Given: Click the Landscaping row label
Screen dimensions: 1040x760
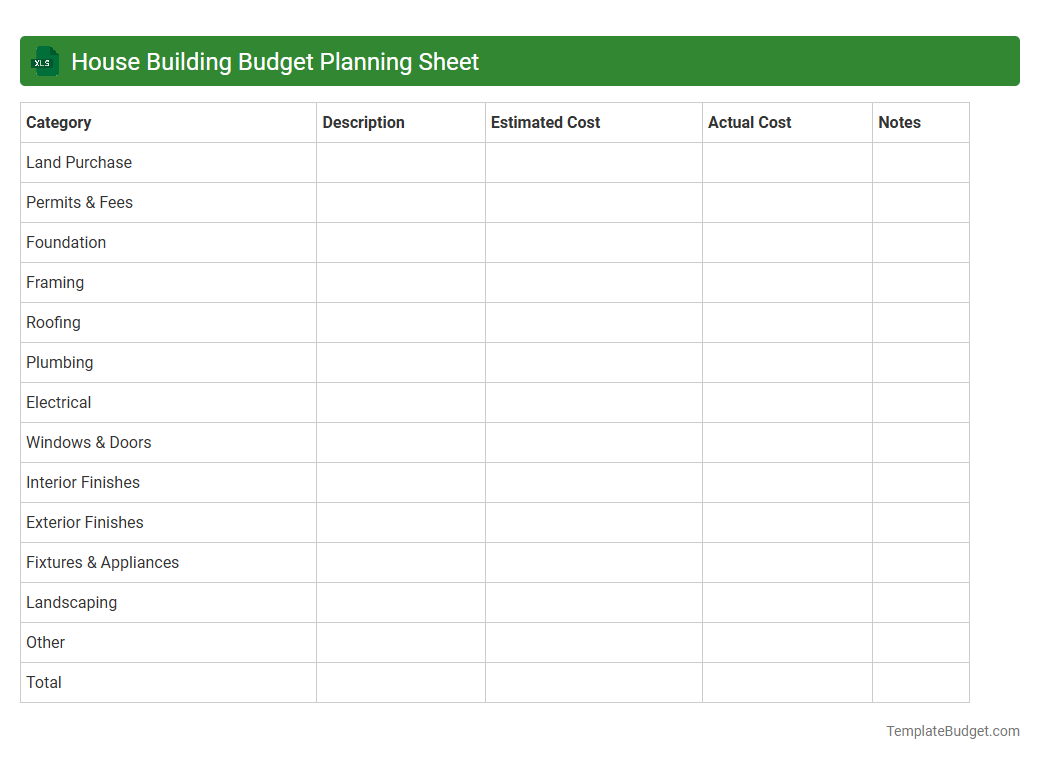Looking at the screenshot, I should coord(71,602).
